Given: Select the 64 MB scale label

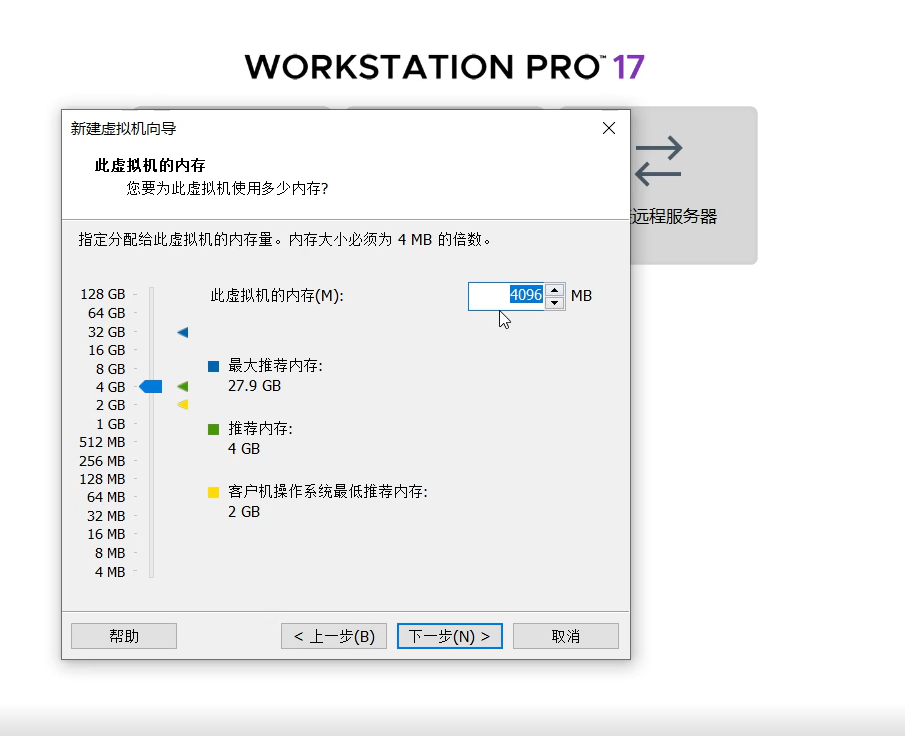Looking at the screenshot, I should [x=106, y=497].
